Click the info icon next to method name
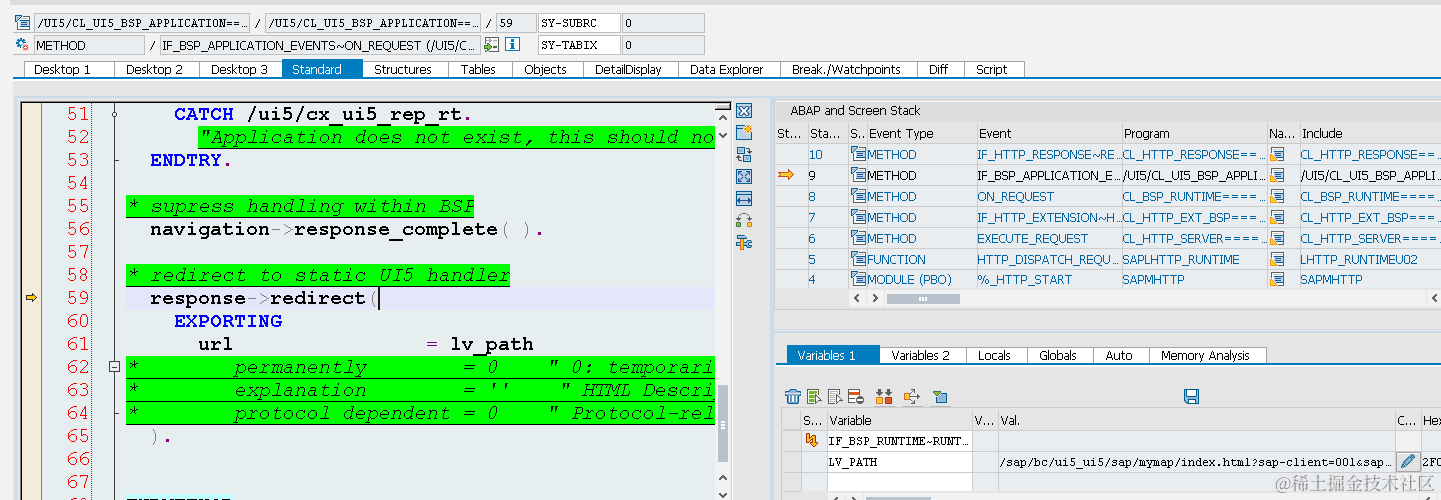 pyautogui.click(x=513, y=44)
